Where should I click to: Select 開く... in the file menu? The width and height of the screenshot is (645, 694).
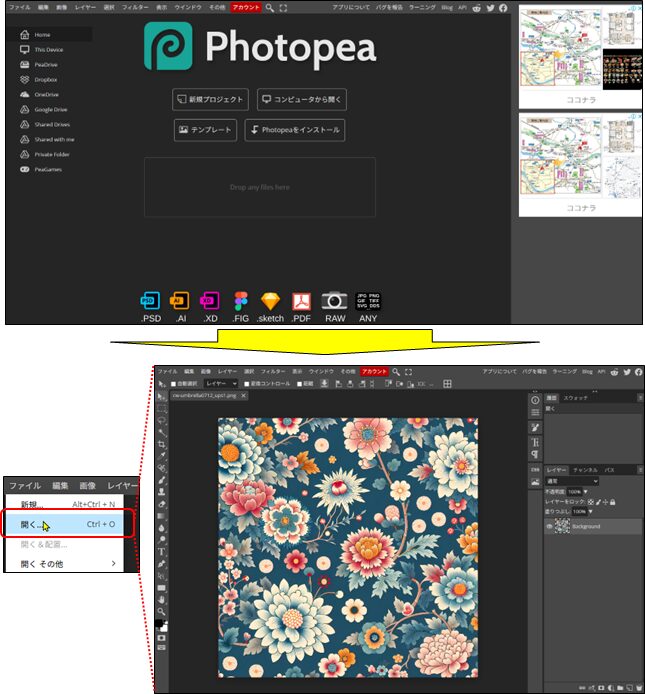click(67, 524)
